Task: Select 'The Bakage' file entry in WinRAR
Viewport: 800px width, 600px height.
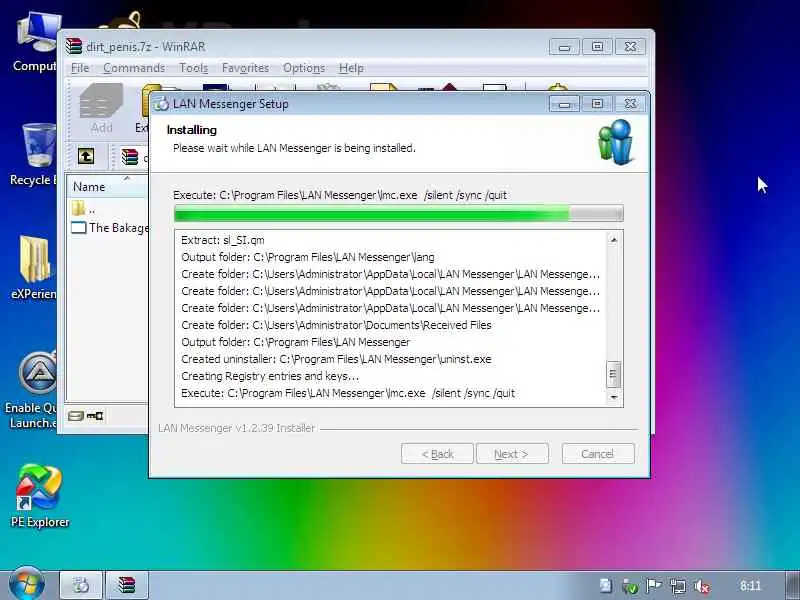Action: click(x=109, y=228)
